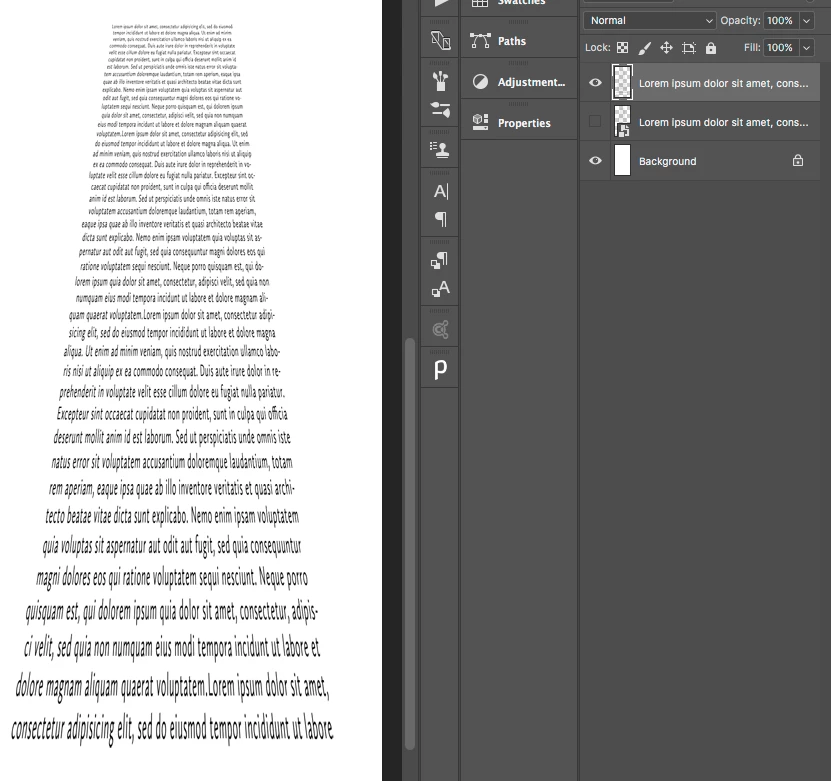Open the Brushes panel icon
Screen dimensions: 831x781
[440, 81]
